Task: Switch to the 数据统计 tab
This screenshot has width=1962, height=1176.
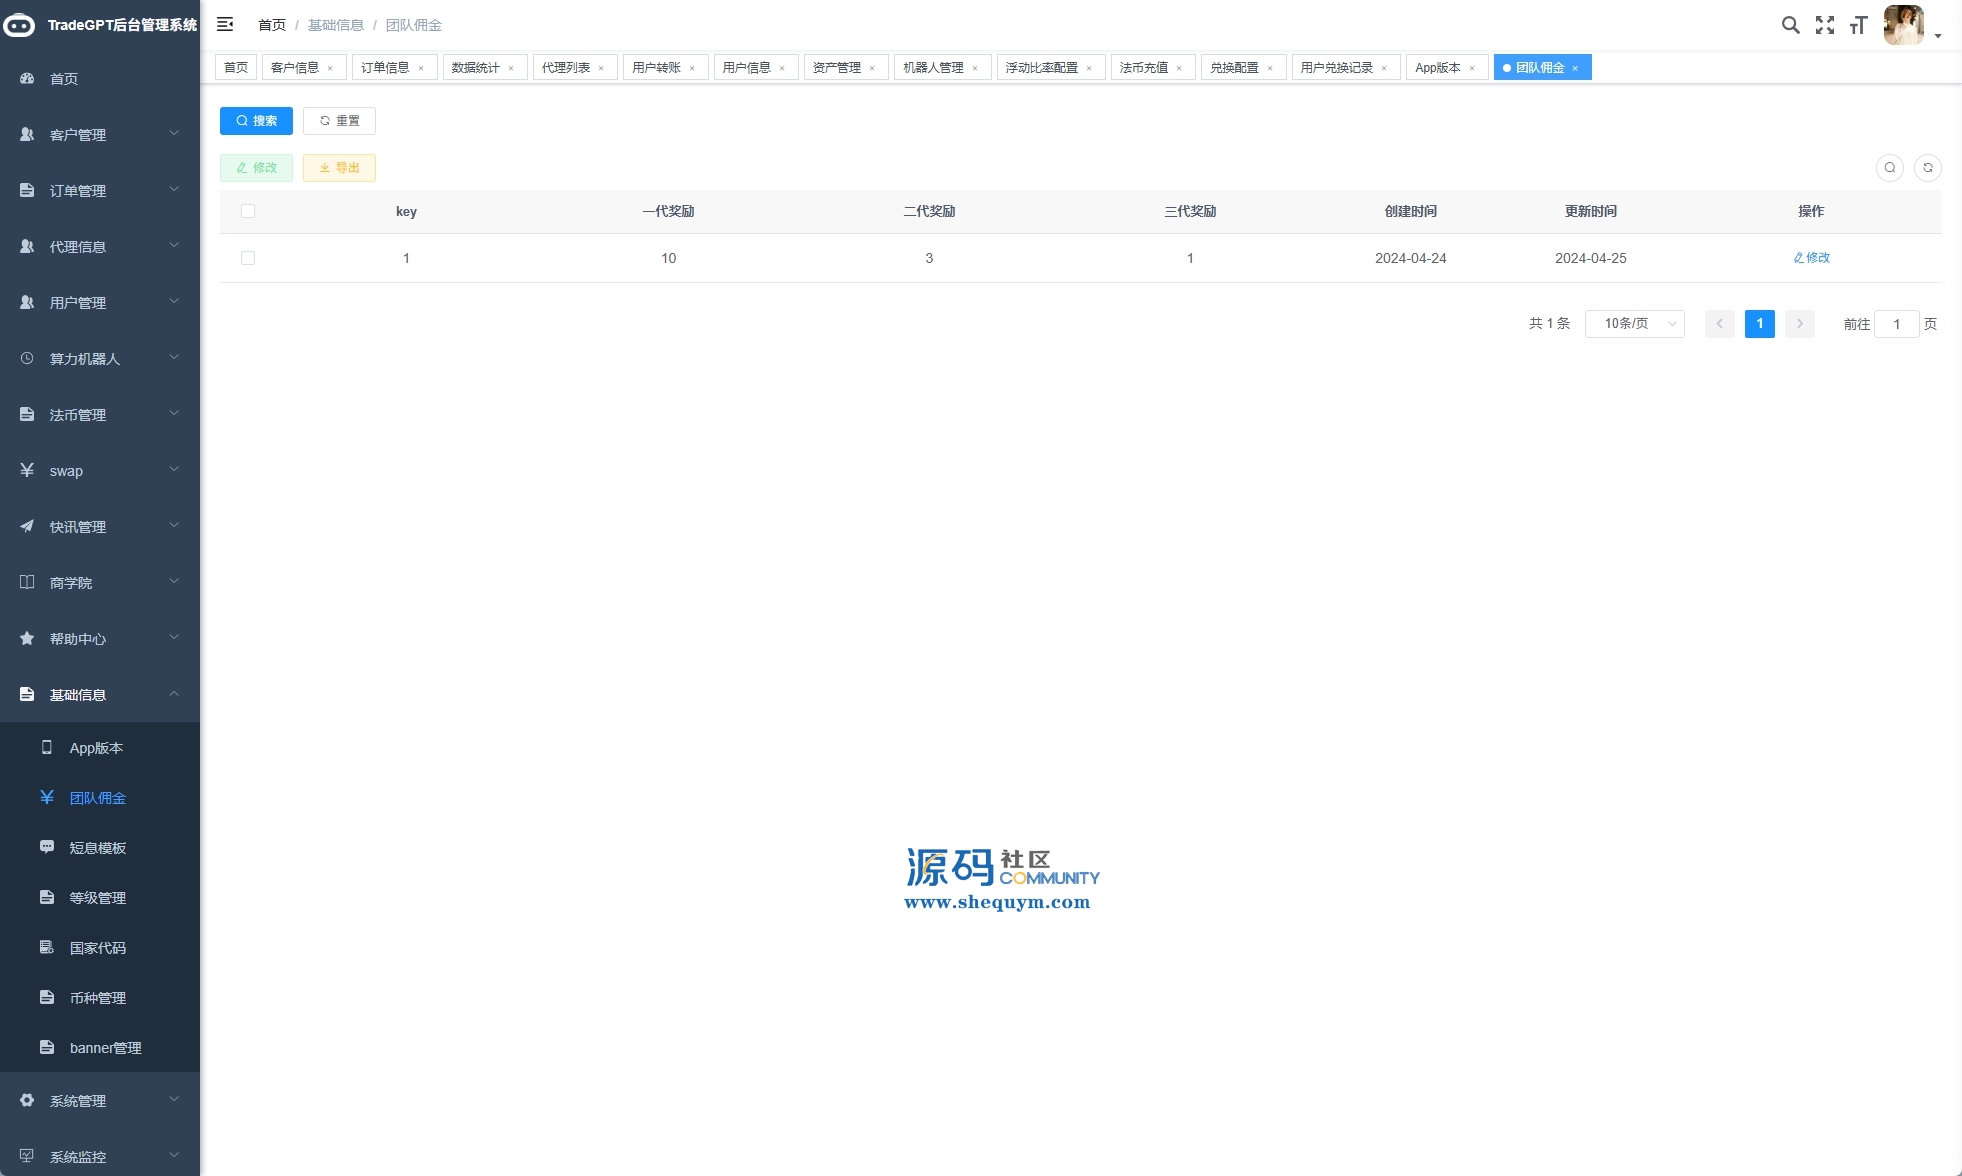Action: [475, 68]
